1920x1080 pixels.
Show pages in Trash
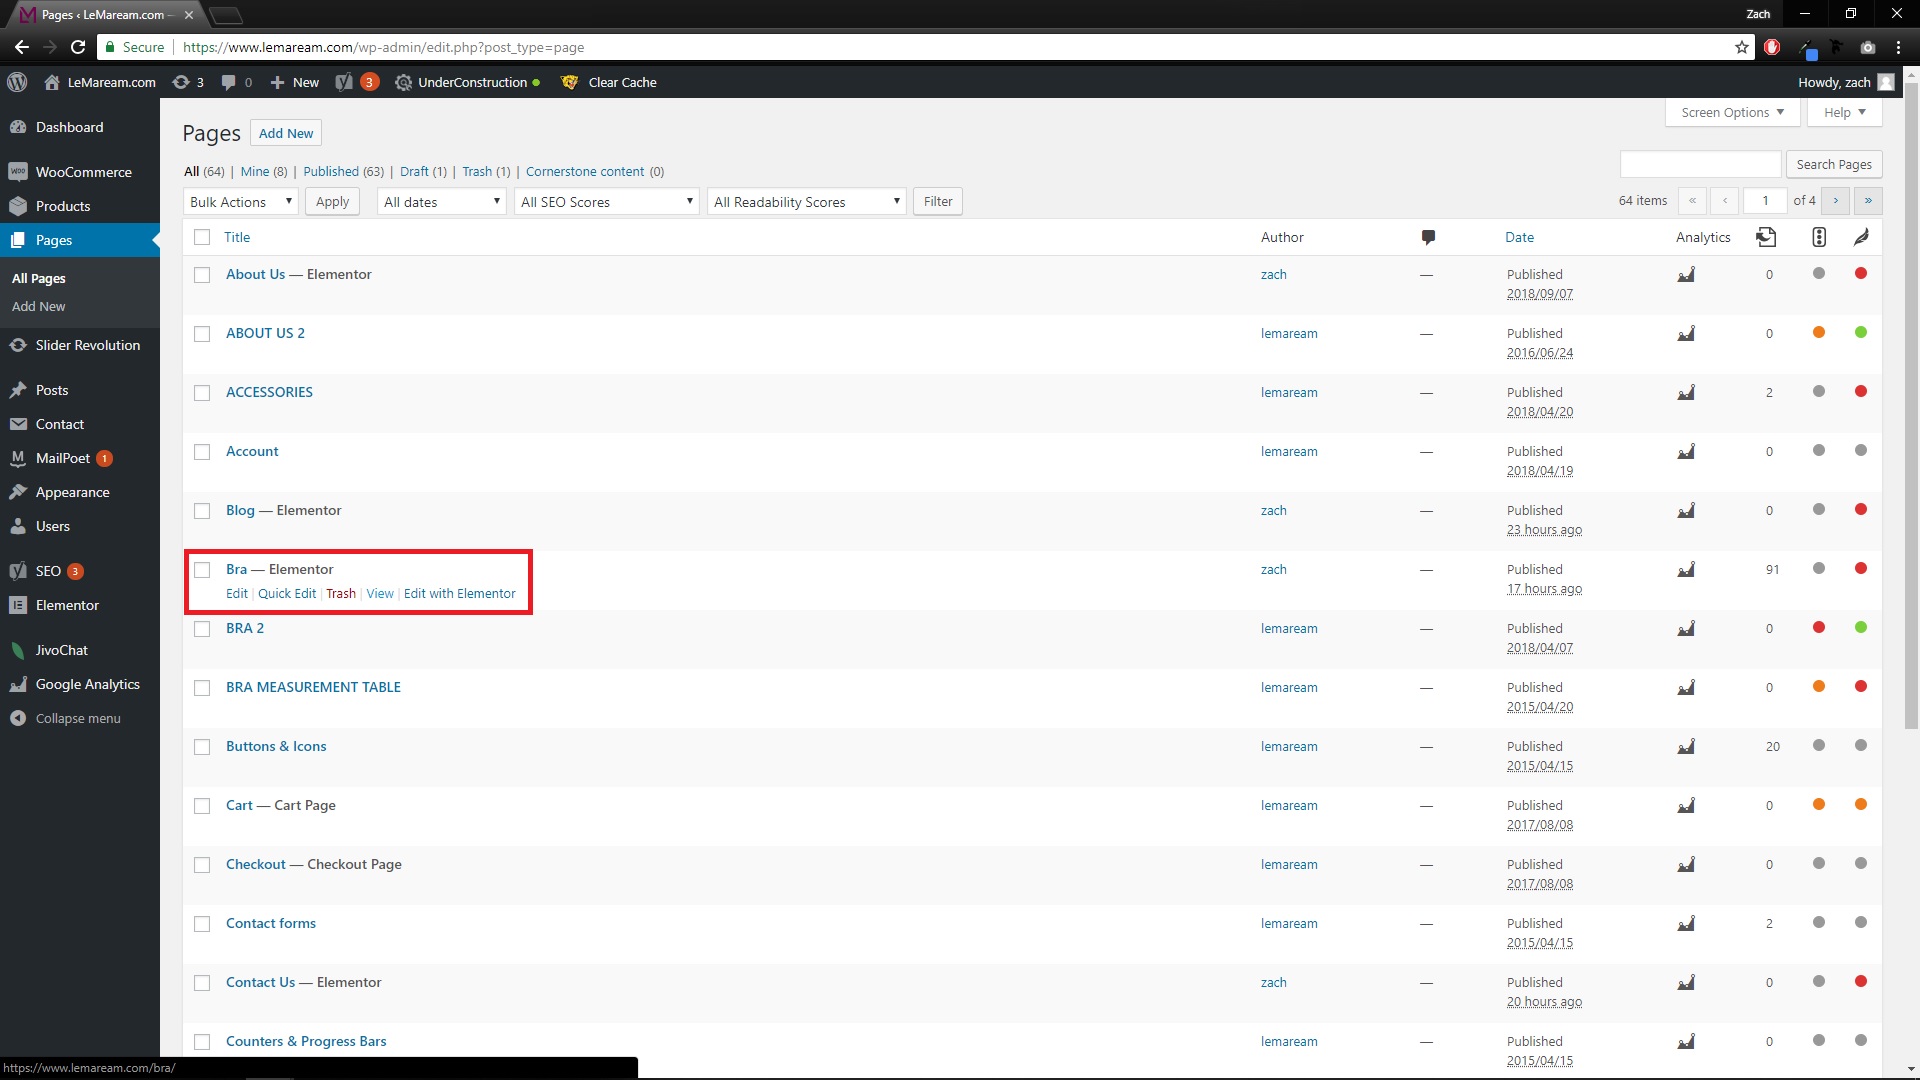(477, 171)
